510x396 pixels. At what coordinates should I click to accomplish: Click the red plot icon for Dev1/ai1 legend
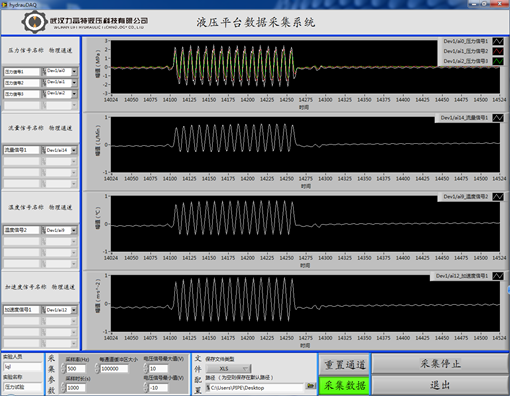[x=498, y=51]
